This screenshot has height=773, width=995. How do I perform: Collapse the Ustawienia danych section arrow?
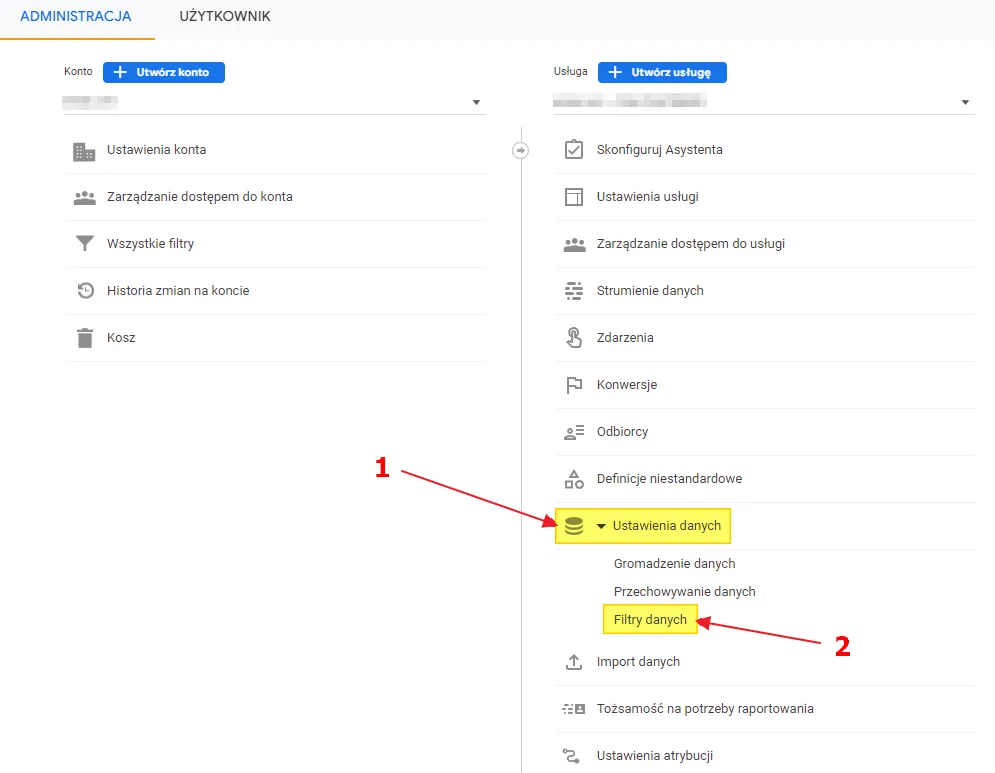pyautogui.click(x=601, y=526)
